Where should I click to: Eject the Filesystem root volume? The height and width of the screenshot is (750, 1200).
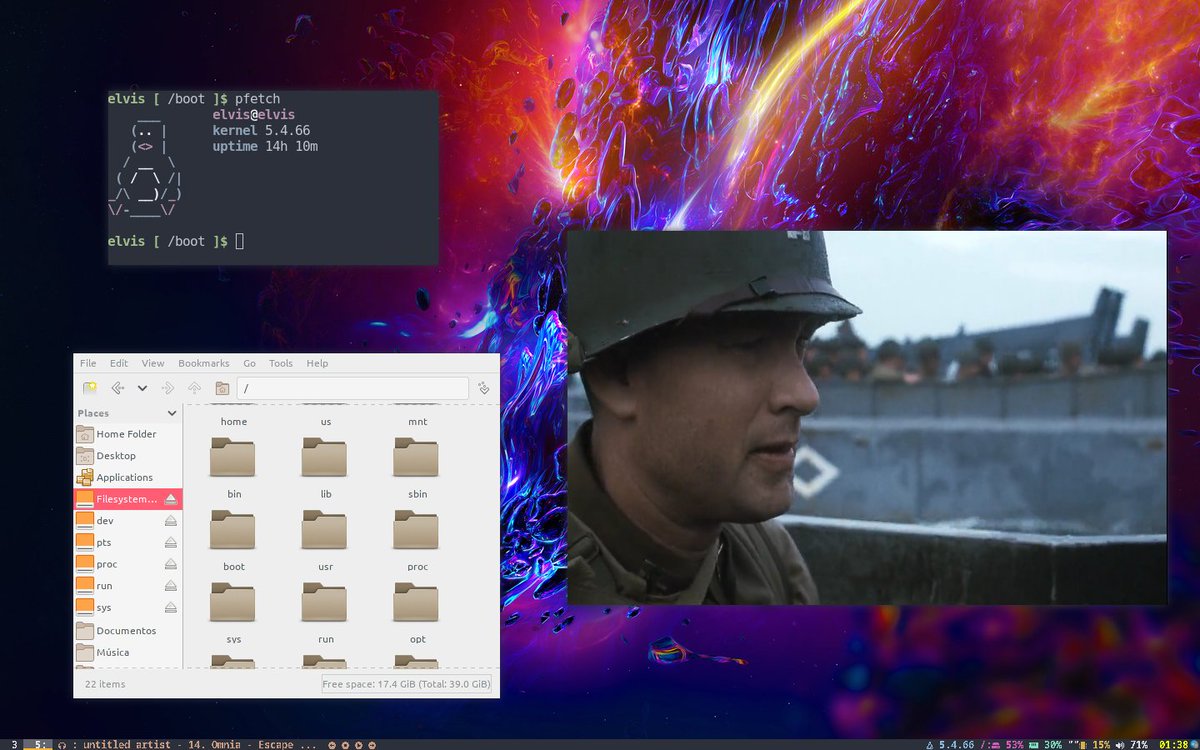coord(171,499)
